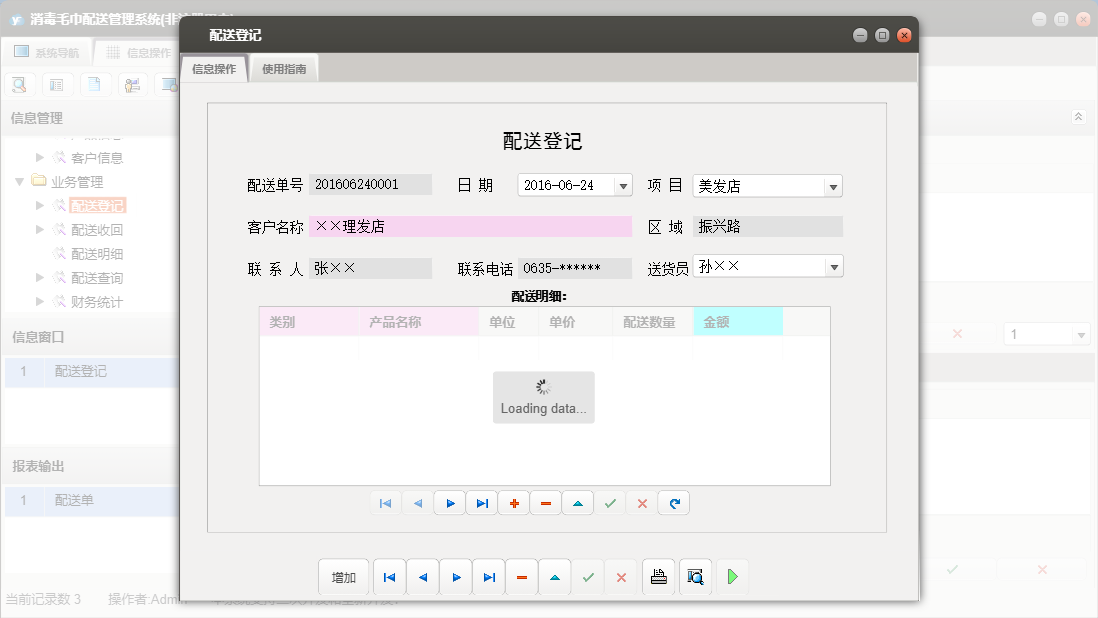
Task: Go to next detail record arrow
Action: coord(449,503)
